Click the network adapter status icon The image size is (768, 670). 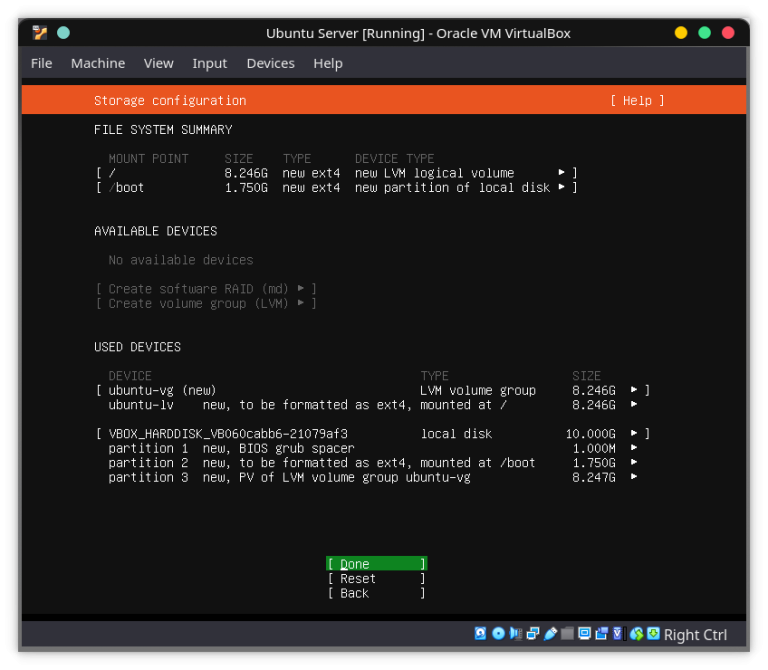tap(533, 634)
